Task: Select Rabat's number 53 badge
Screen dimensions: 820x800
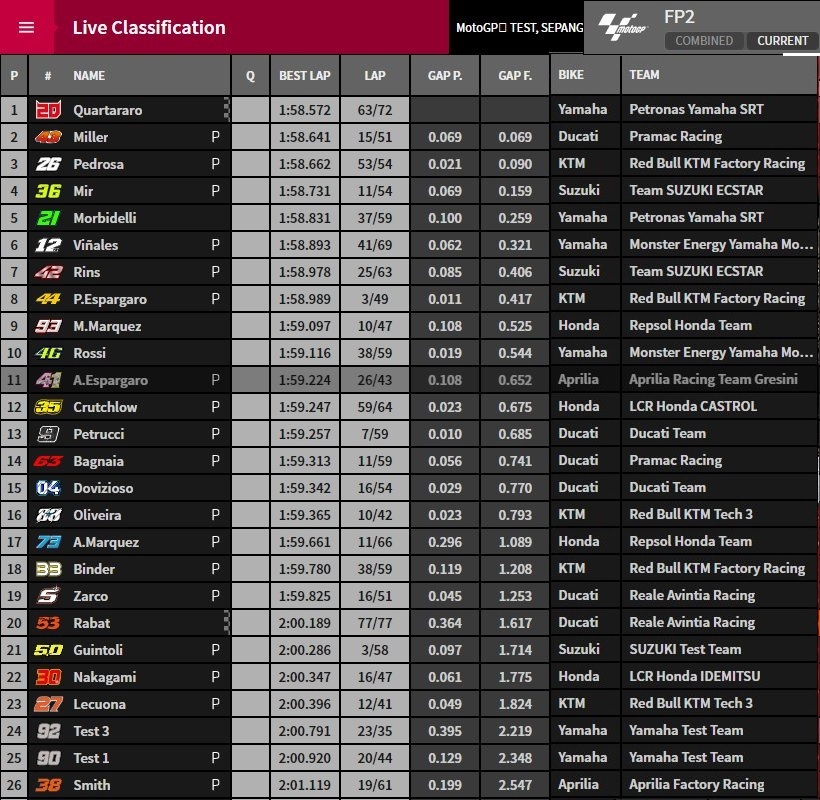Action: pos(48,623)
